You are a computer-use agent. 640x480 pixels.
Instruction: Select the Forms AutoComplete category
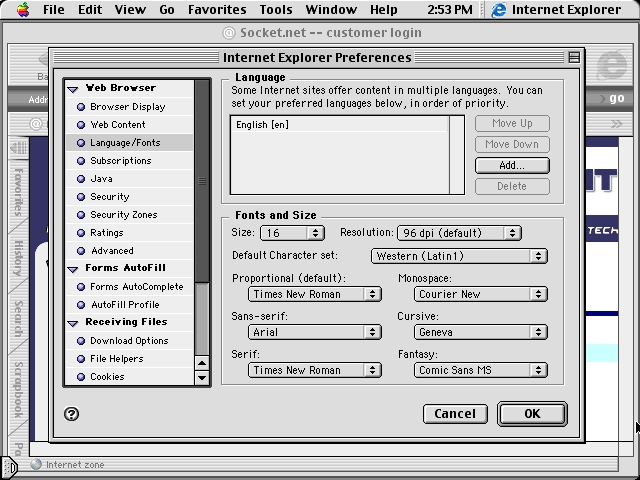coord(129,287)
